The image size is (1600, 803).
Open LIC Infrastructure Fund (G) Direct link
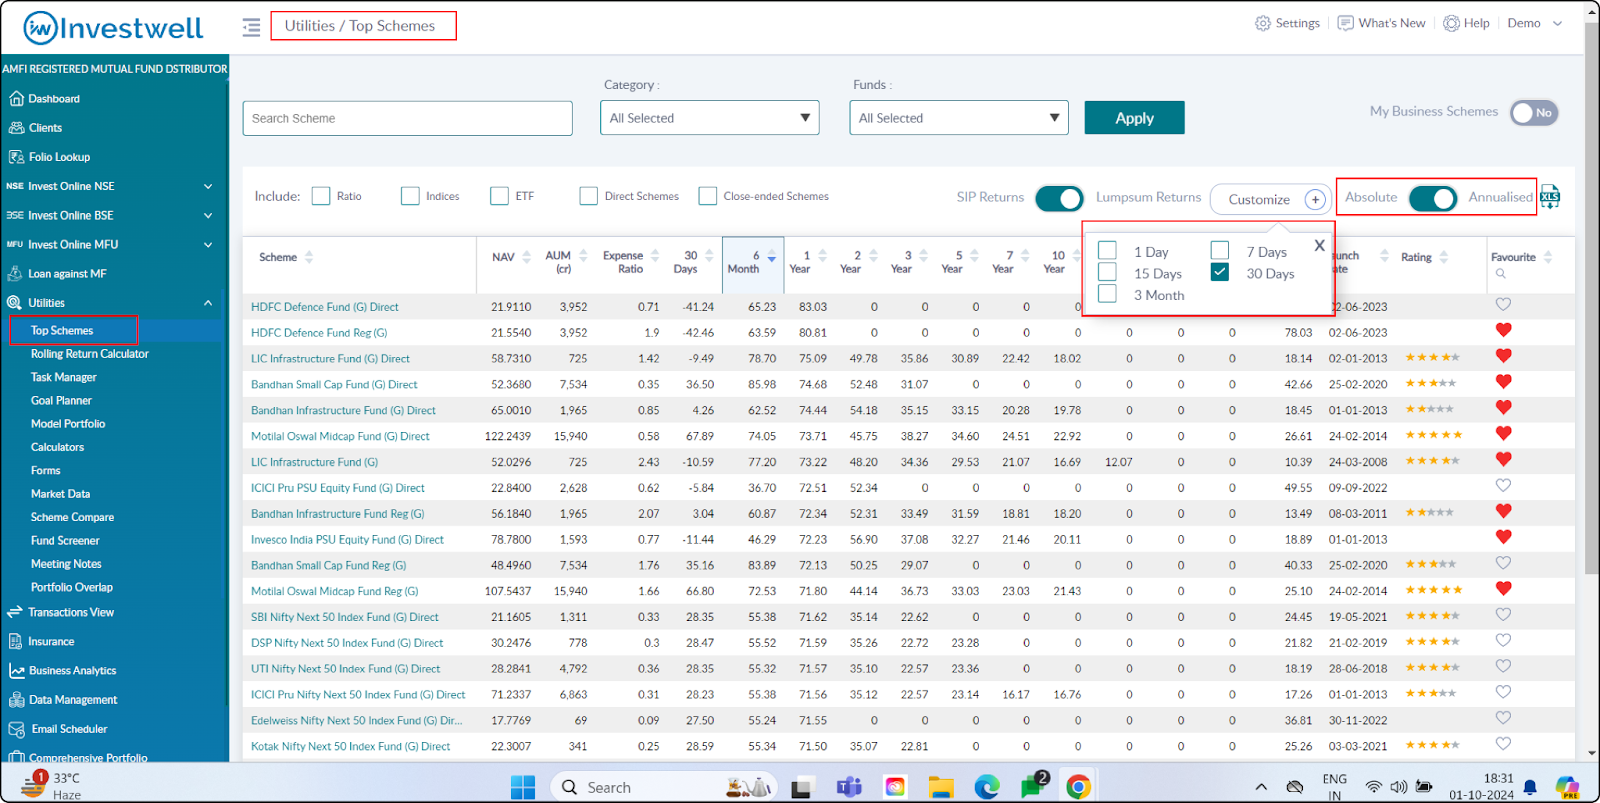coord(330,359)
